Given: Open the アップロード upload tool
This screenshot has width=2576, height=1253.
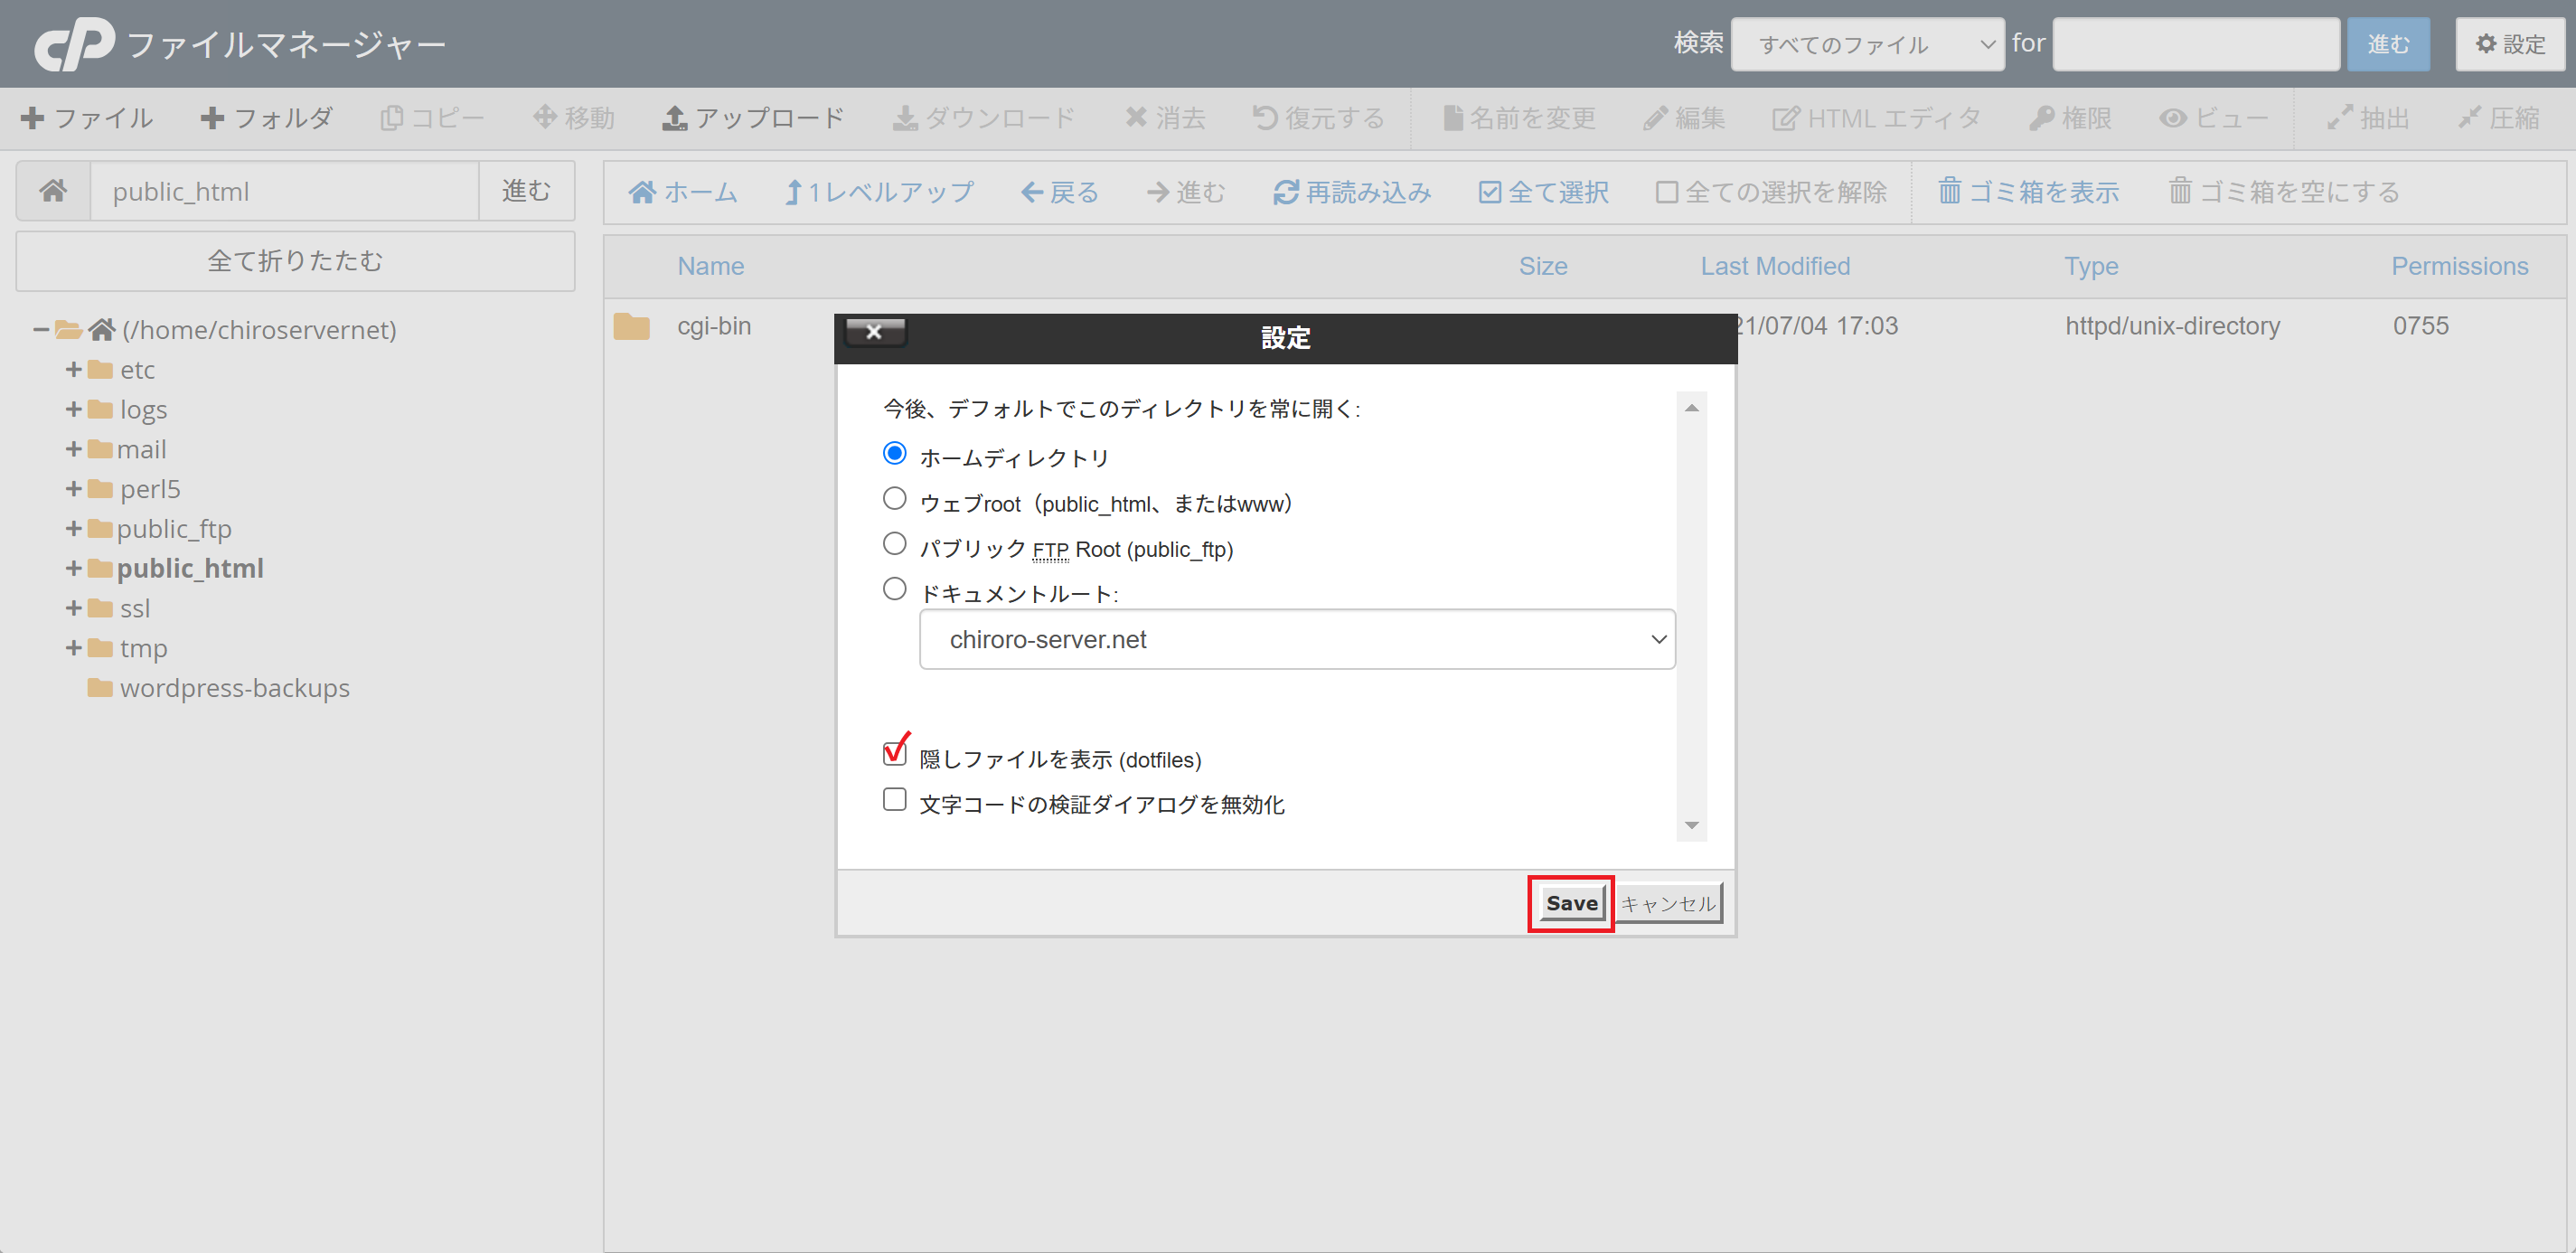Looking at the screenshot, I should tap(753, 118).
